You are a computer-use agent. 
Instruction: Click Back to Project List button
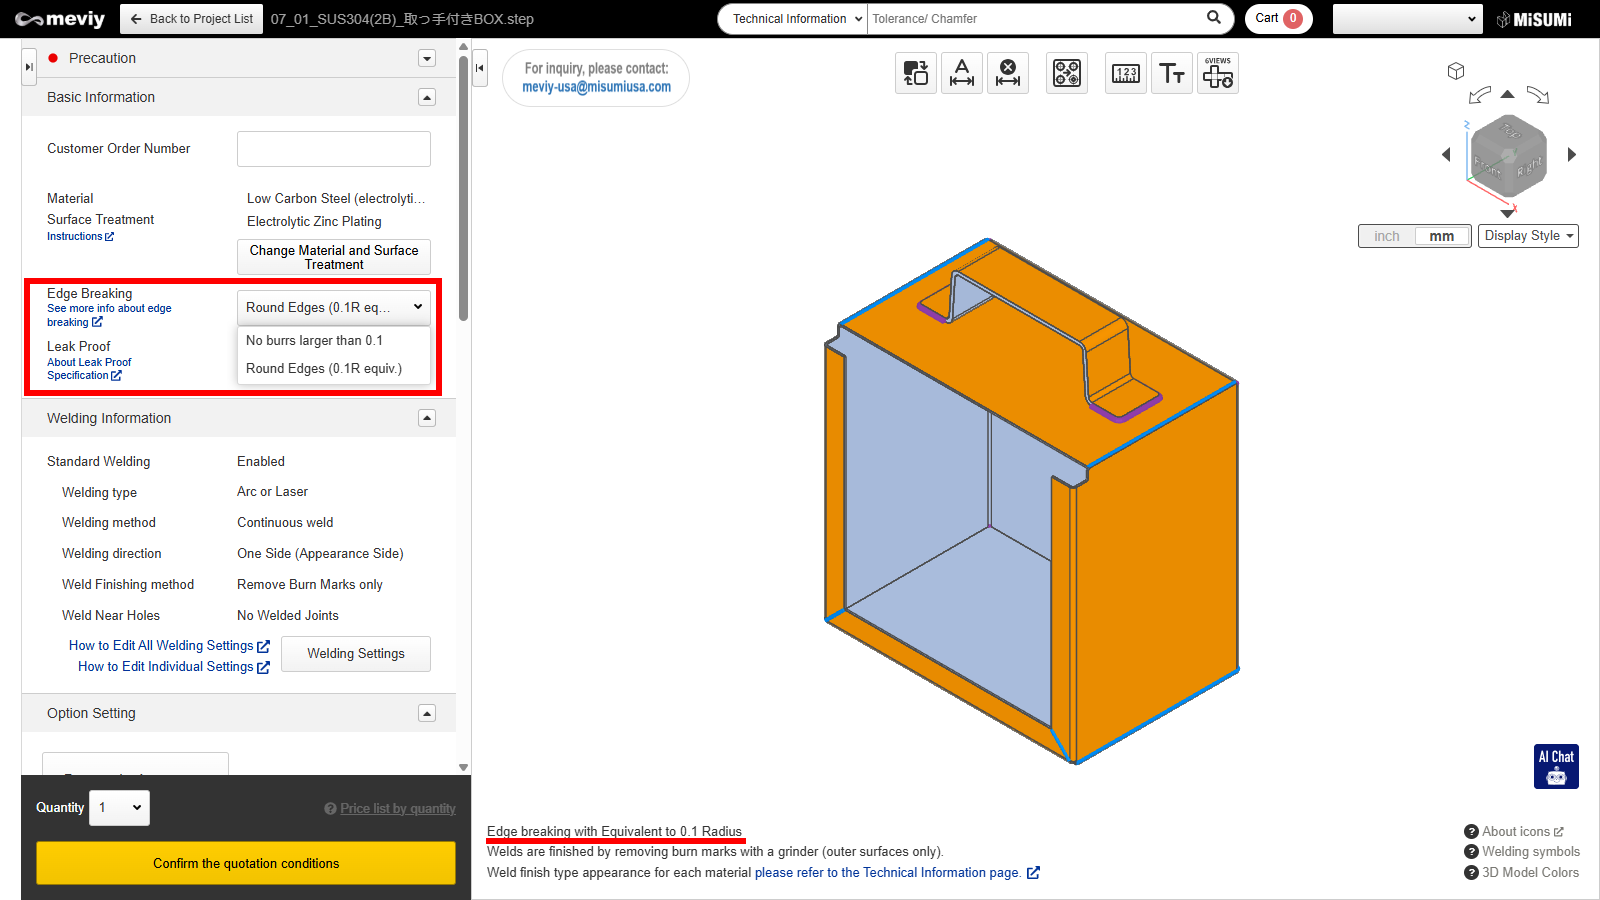click(191, 19)
